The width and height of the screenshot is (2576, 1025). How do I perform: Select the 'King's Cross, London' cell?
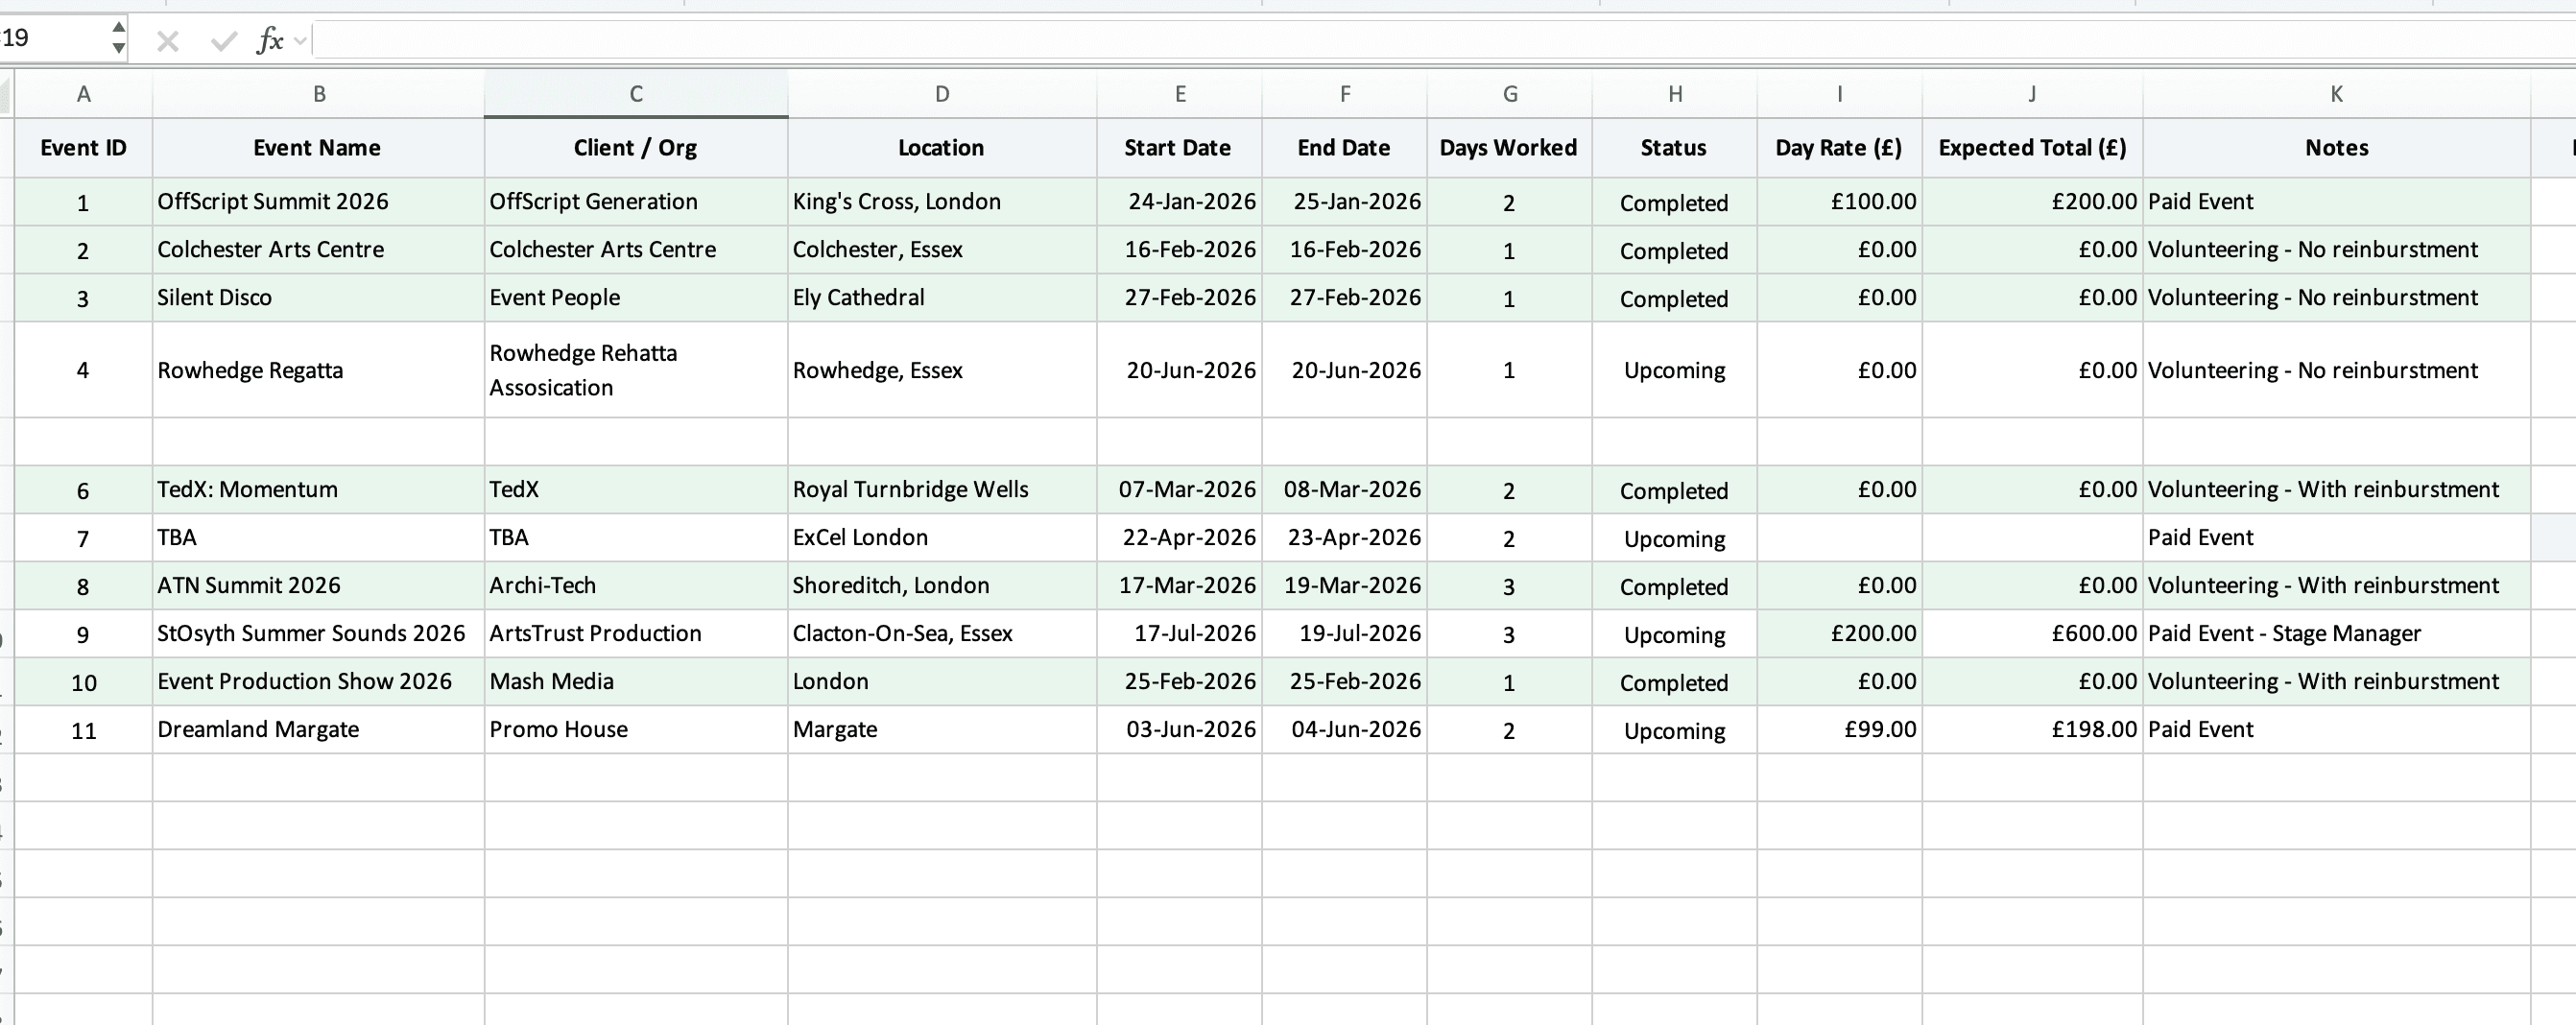click(x=942, y=202)
